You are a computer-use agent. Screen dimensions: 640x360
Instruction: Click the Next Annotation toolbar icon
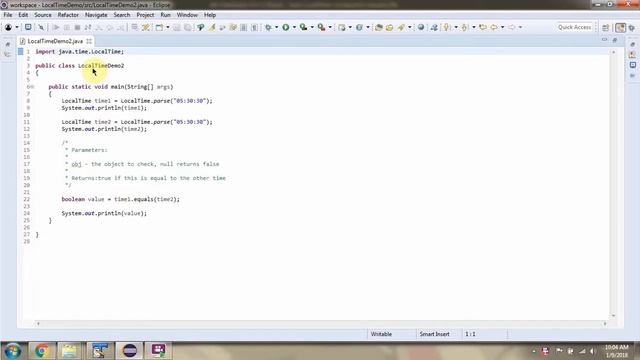[447, 27]
